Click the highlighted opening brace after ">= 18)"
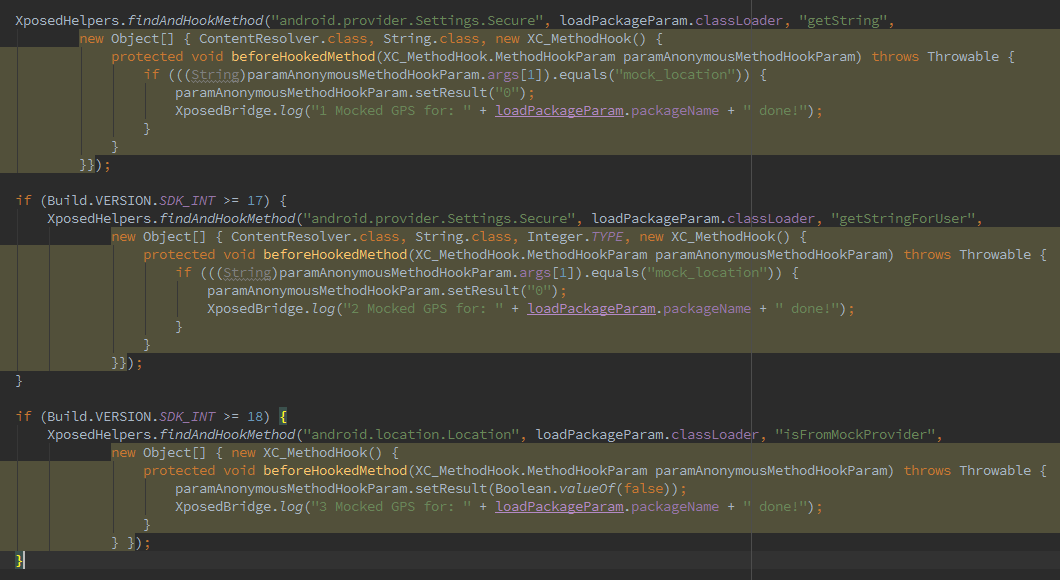 283,416
